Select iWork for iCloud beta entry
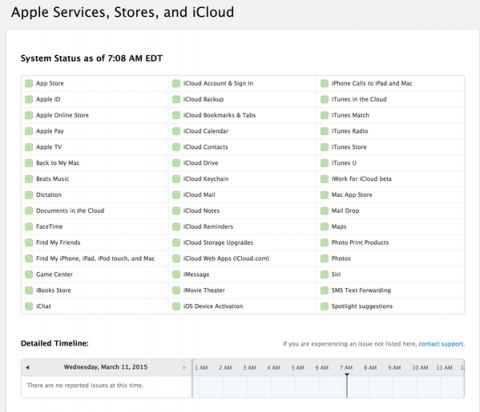 [361, 179]
